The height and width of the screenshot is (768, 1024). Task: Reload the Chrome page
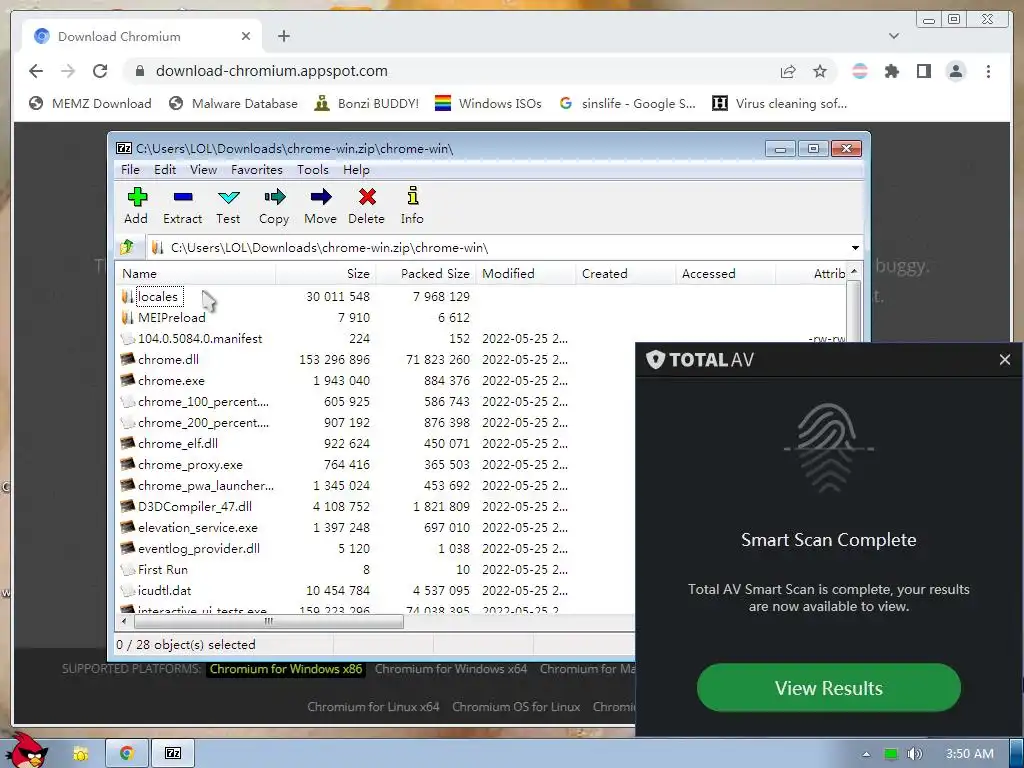(100, 71)
